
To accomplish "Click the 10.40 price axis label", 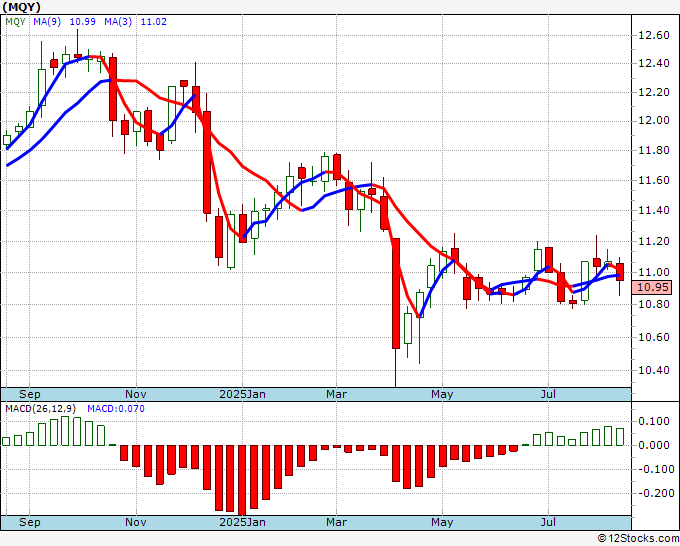I will 654,370.
